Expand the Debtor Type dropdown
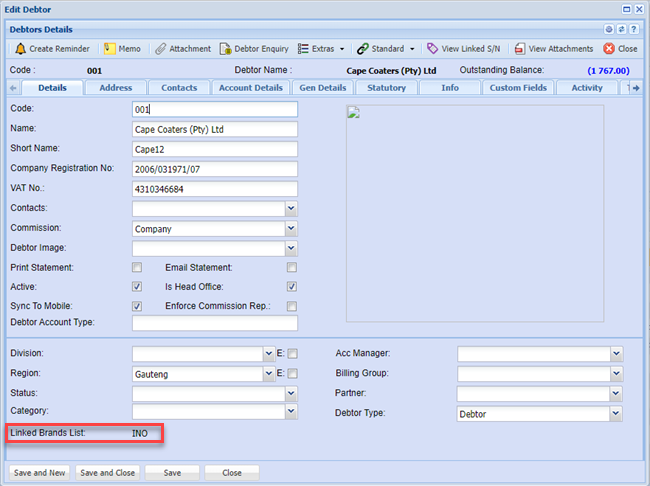 click(x=616, y=413)
